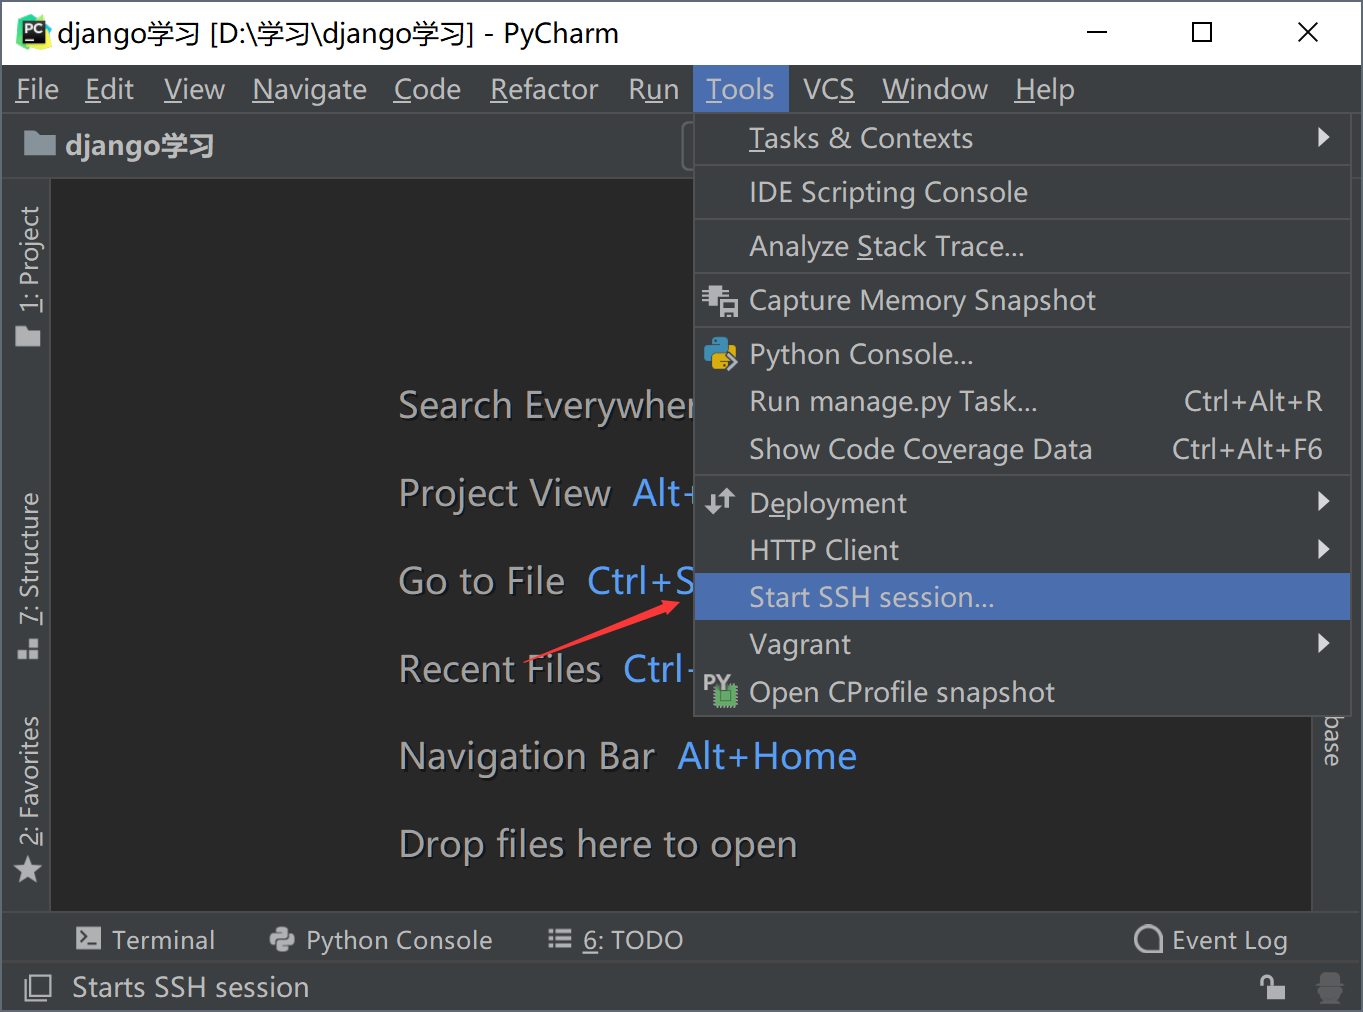
Task: Click the TODO list icon
Action: coord(560,939)
